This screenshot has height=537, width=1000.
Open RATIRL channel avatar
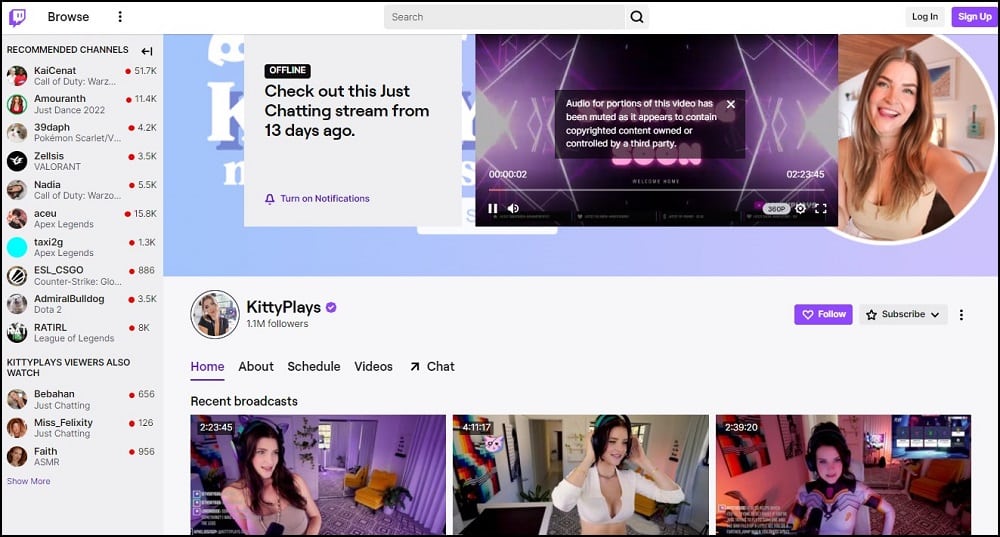click(x=17, y=332)
